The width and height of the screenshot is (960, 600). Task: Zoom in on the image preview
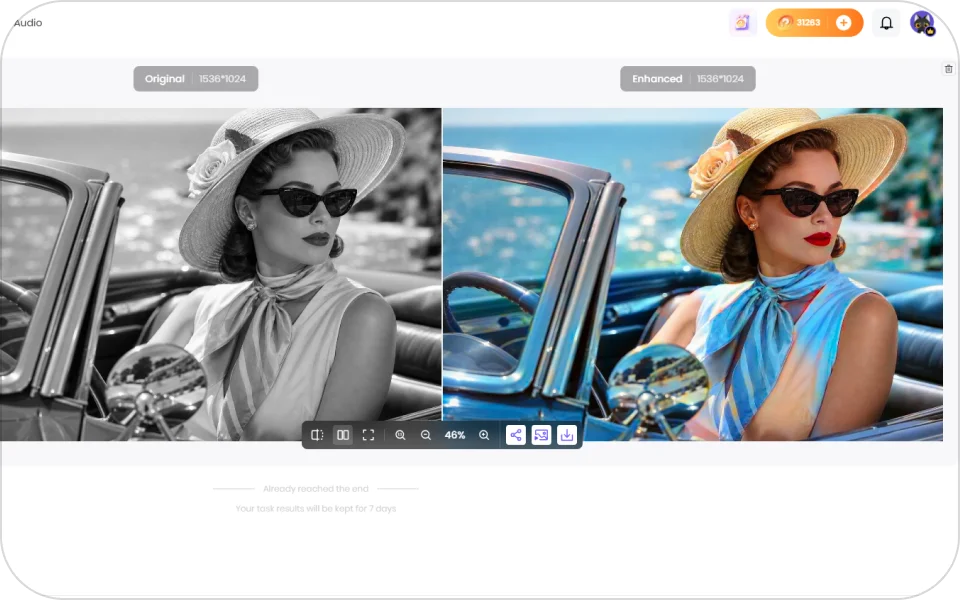click(484, 435)
